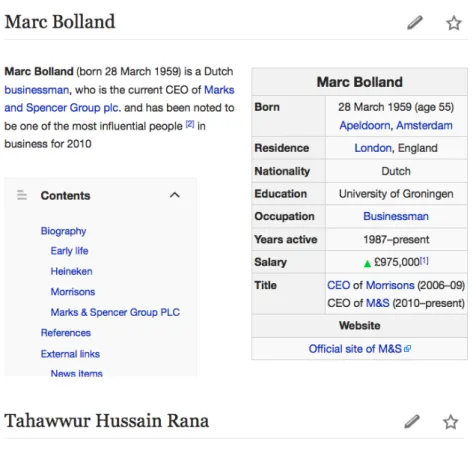
Task: Open the News items contents entry
Action: [x=76, y=373]
